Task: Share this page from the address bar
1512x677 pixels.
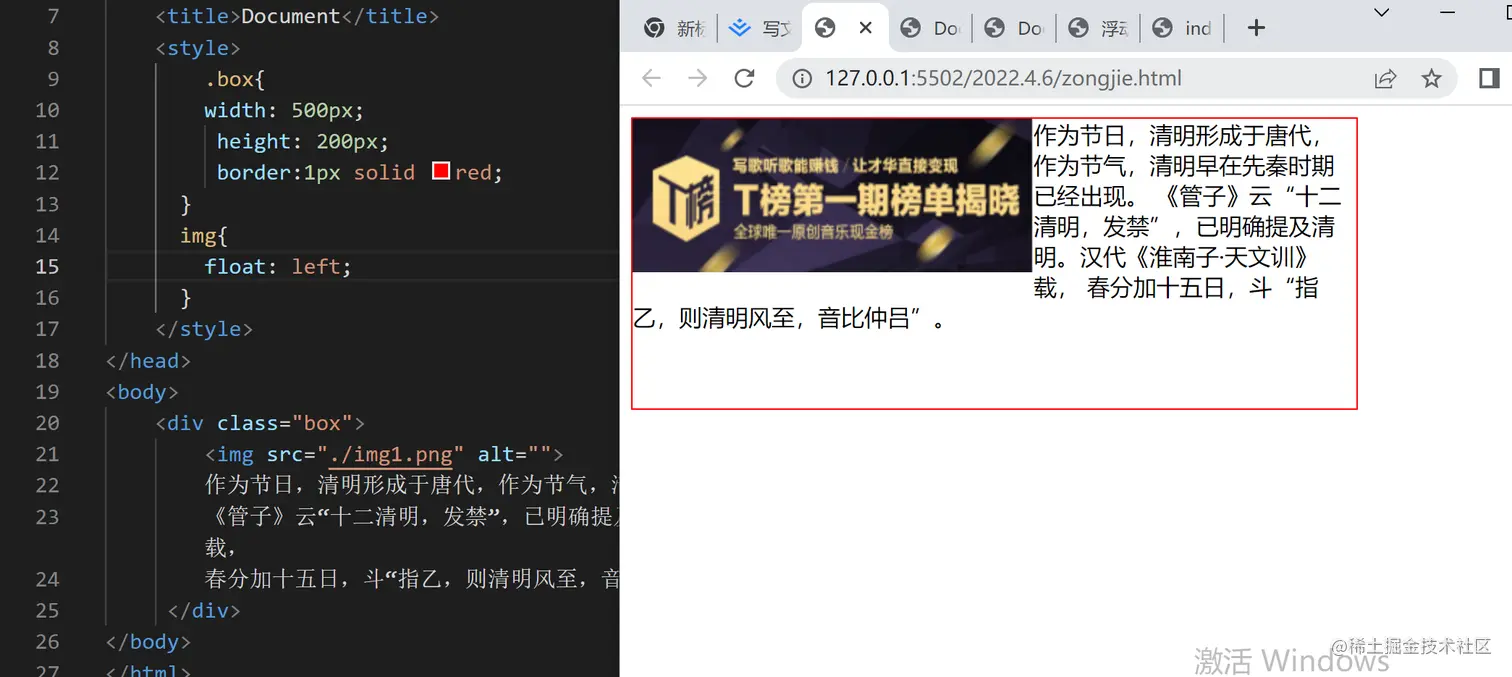Action: [1385, 78]
